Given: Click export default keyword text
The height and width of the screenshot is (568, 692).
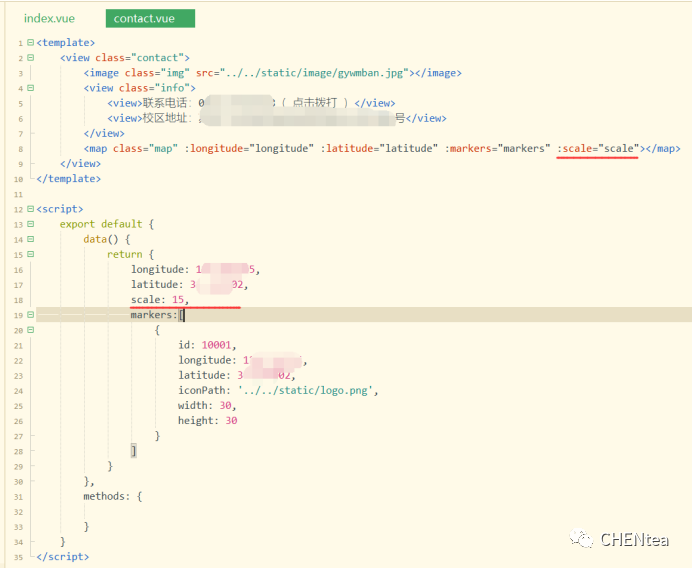Looking at the screenshot, I should click(101, 224).
